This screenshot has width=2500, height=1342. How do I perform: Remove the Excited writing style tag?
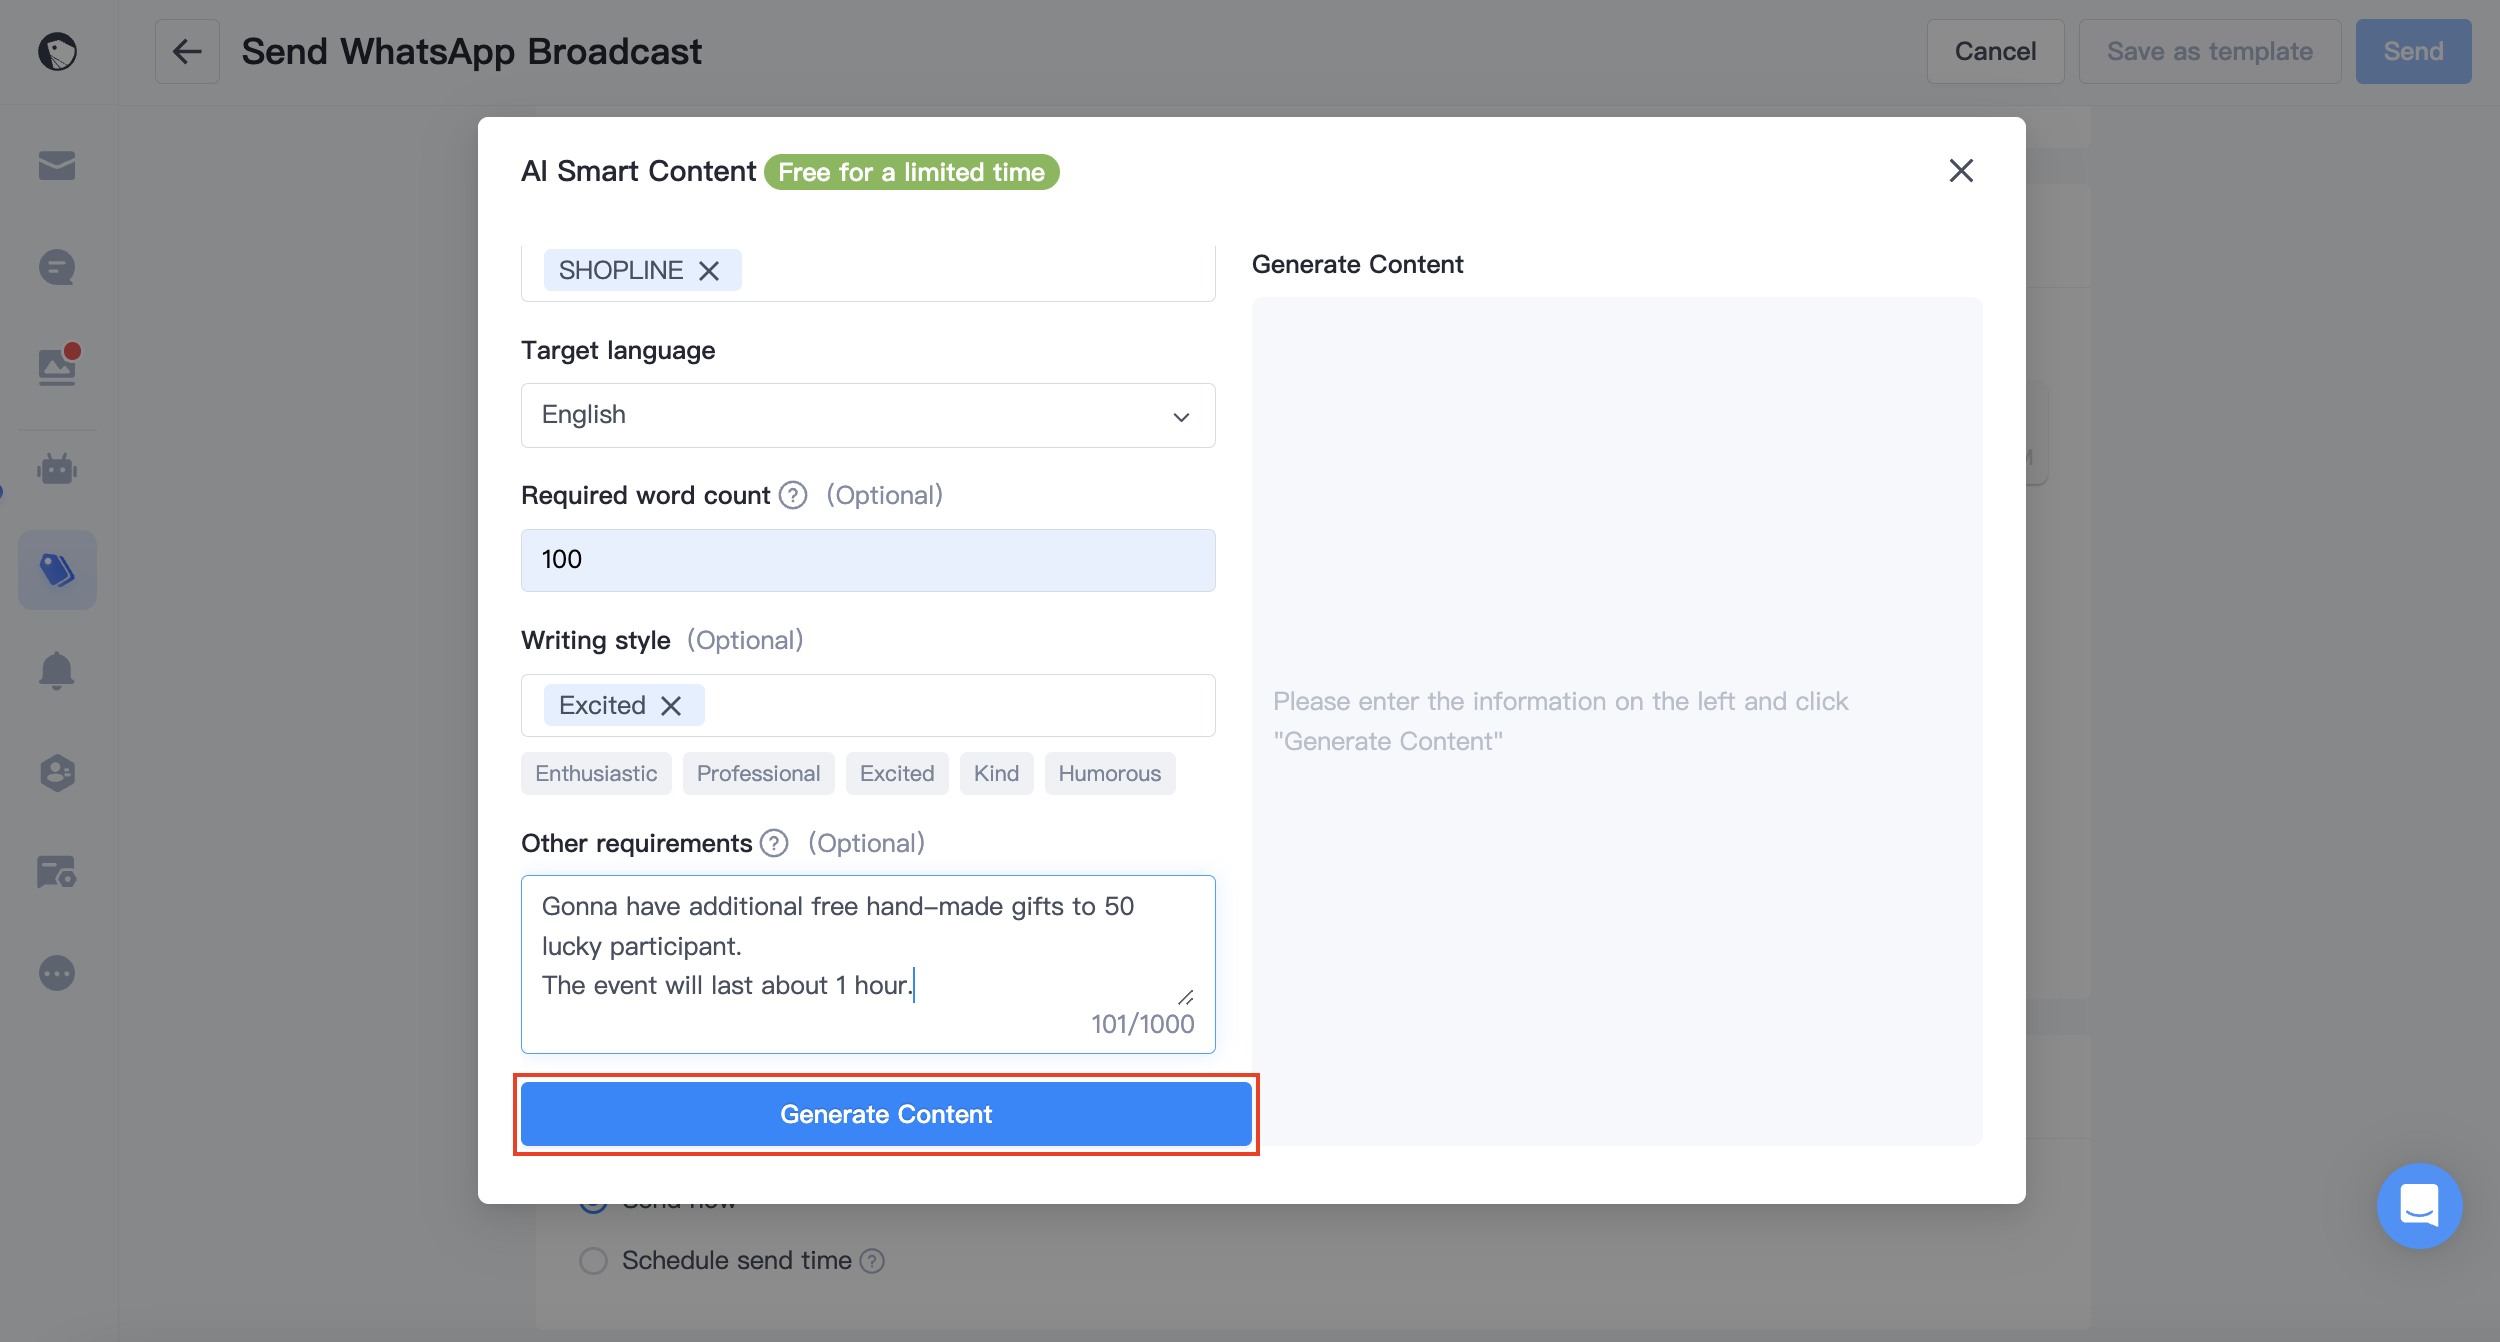tap(671, 706)
